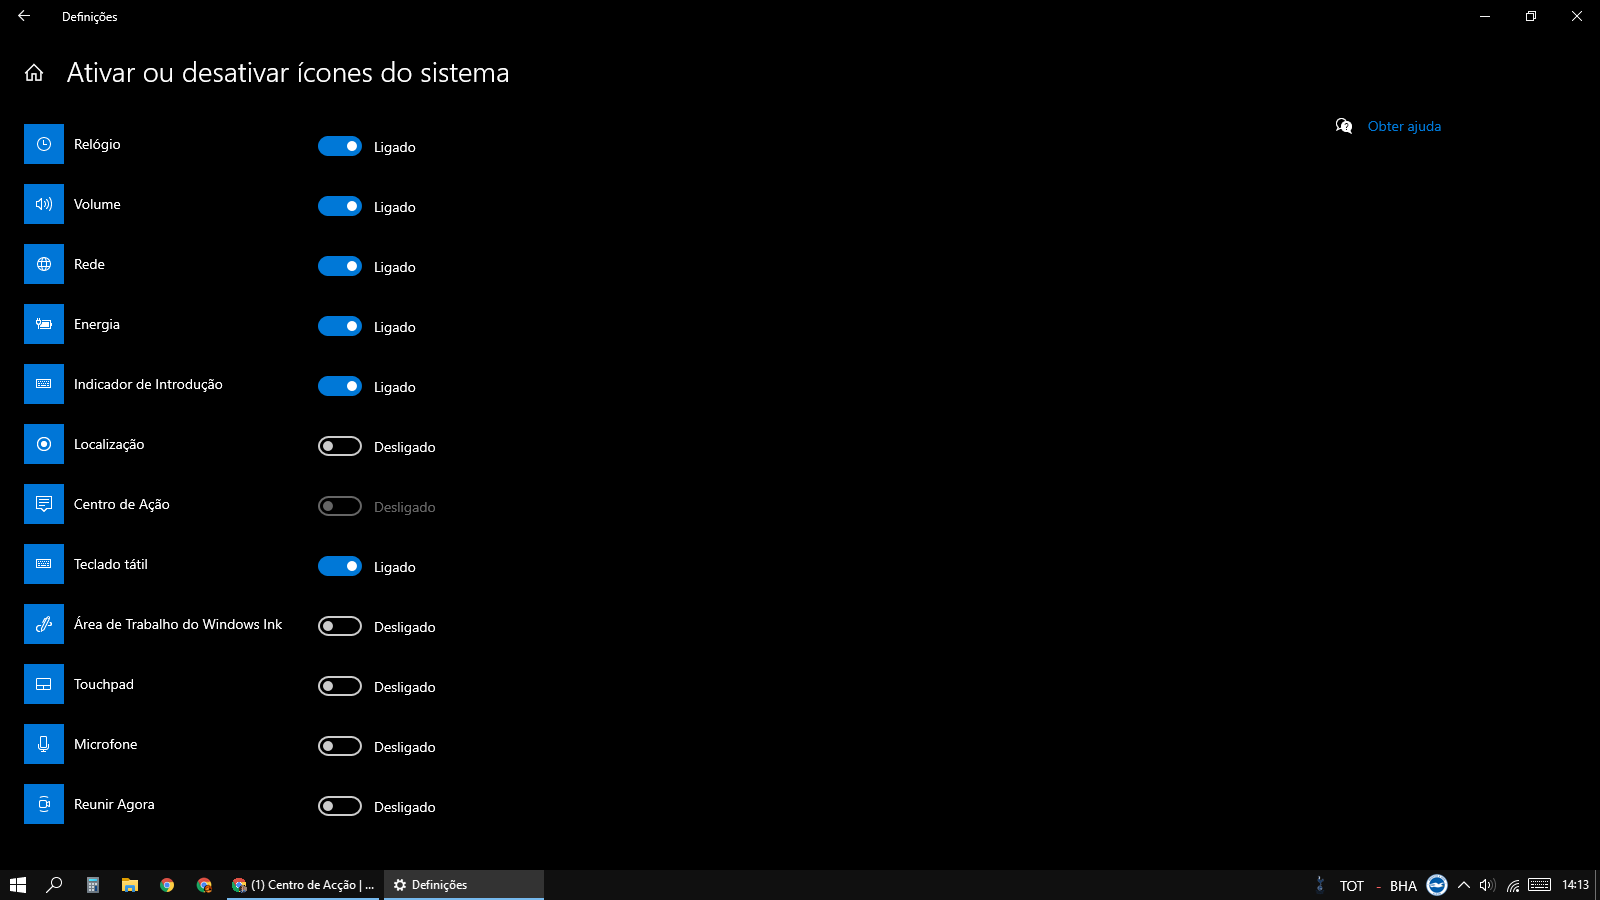The height and width of the screenshot is (900, 1600).
Task: Turn on the Touchpad icon toggle
Action: tap(340, 686)
